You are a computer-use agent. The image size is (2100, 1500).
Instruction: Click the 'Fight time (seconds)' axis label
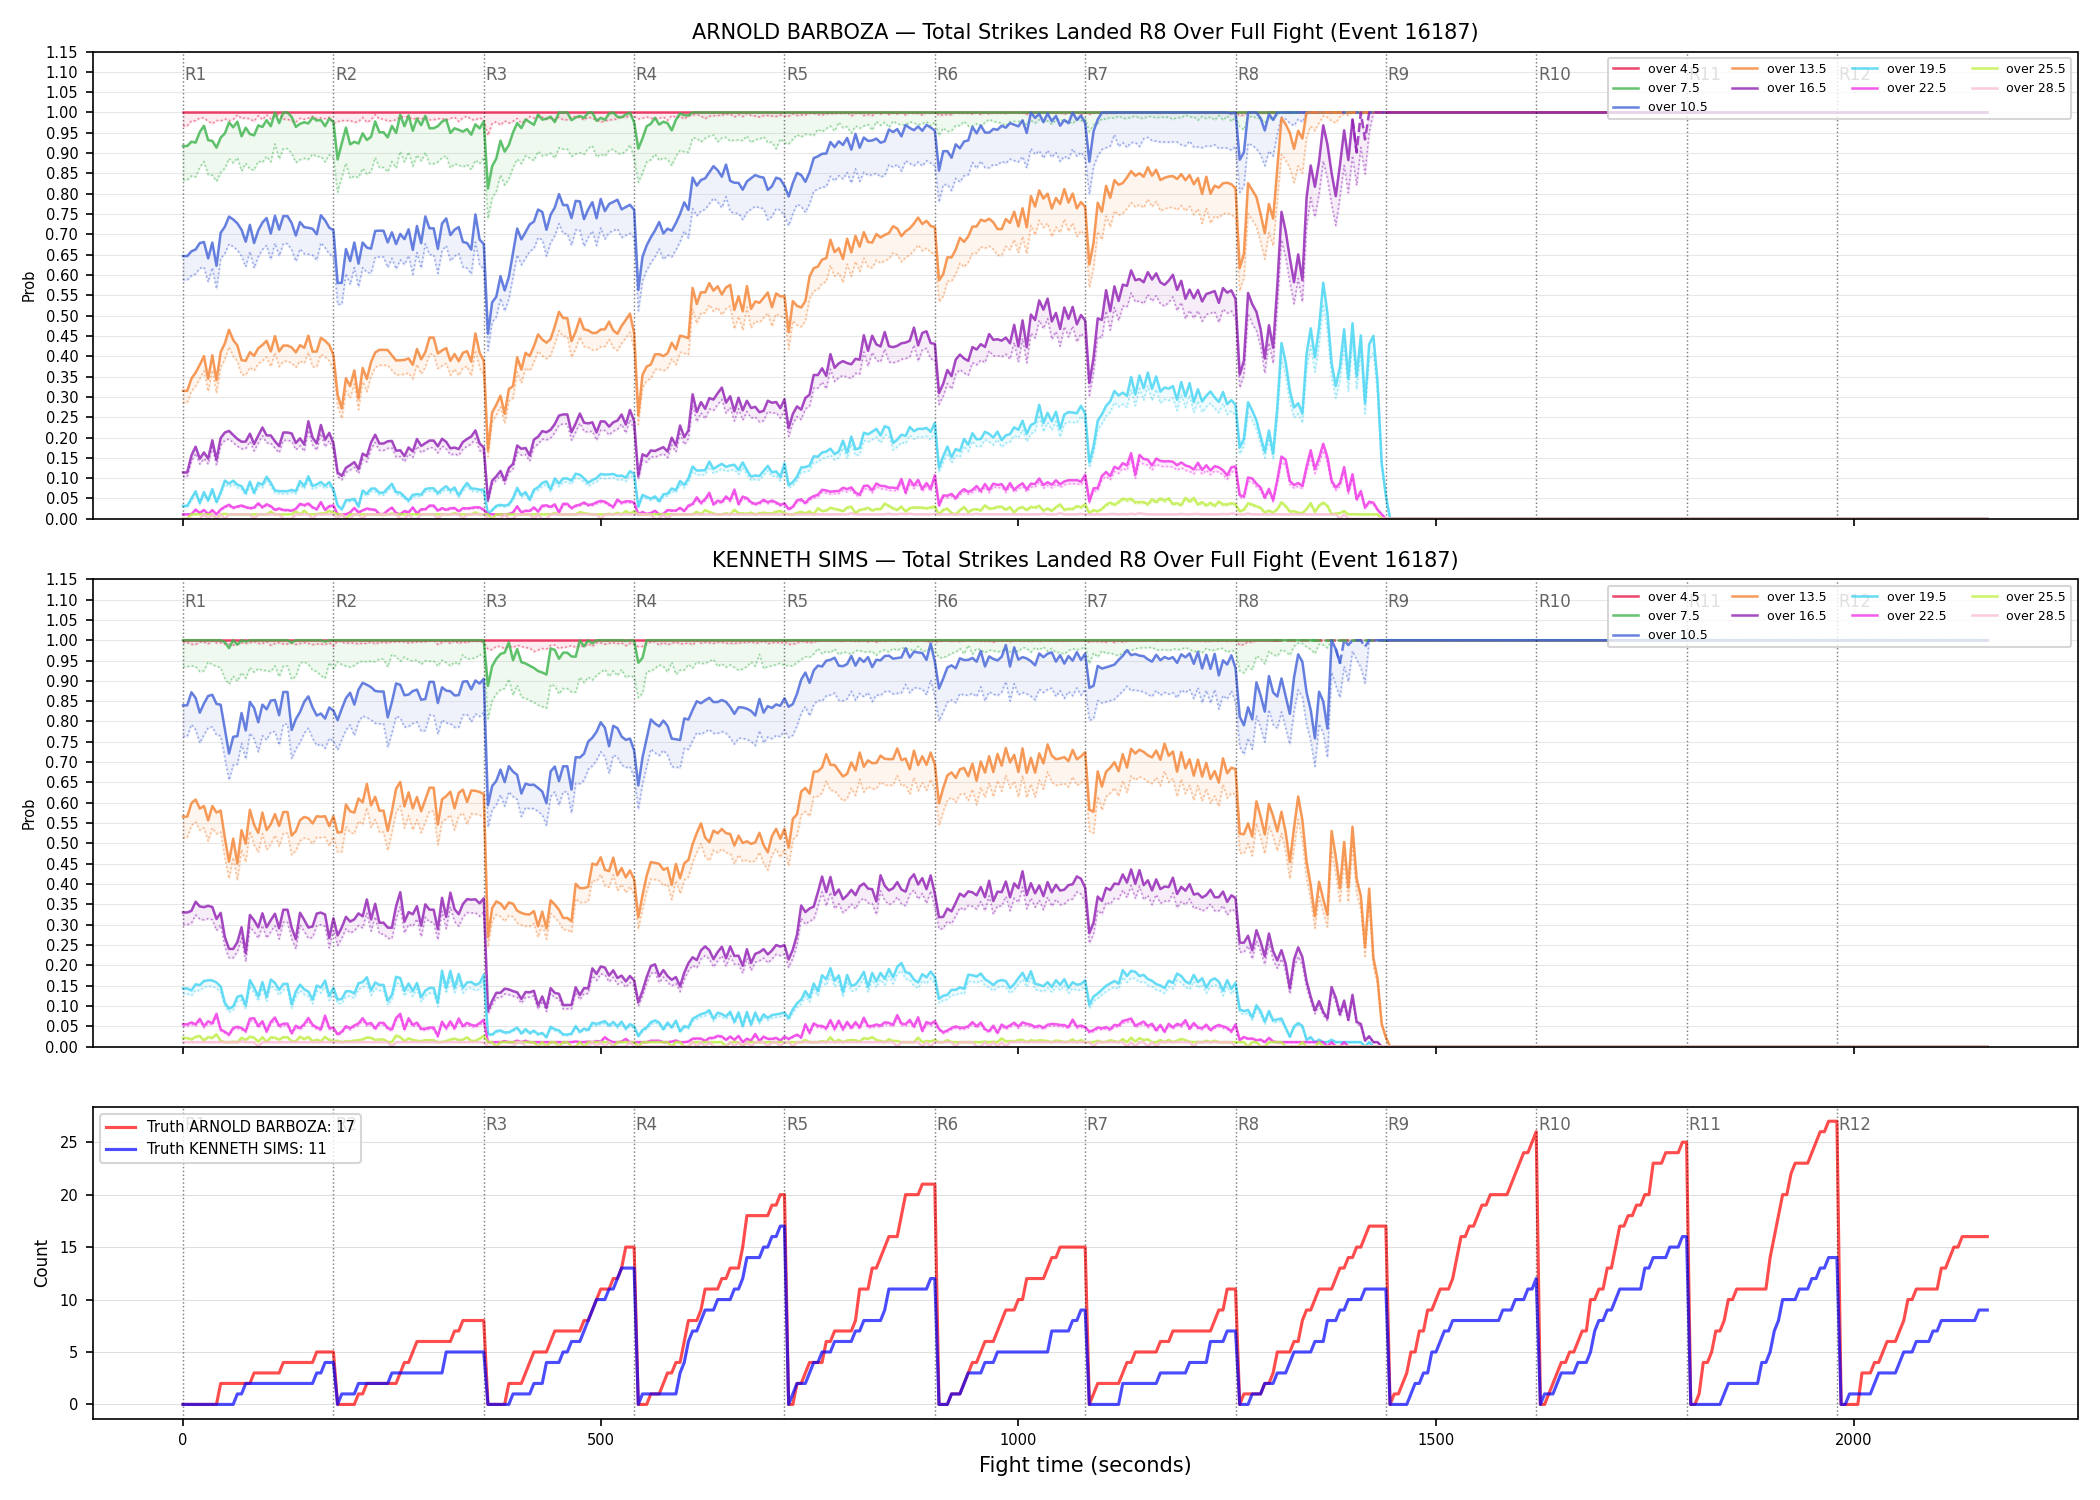[x=1085, y=1466]
